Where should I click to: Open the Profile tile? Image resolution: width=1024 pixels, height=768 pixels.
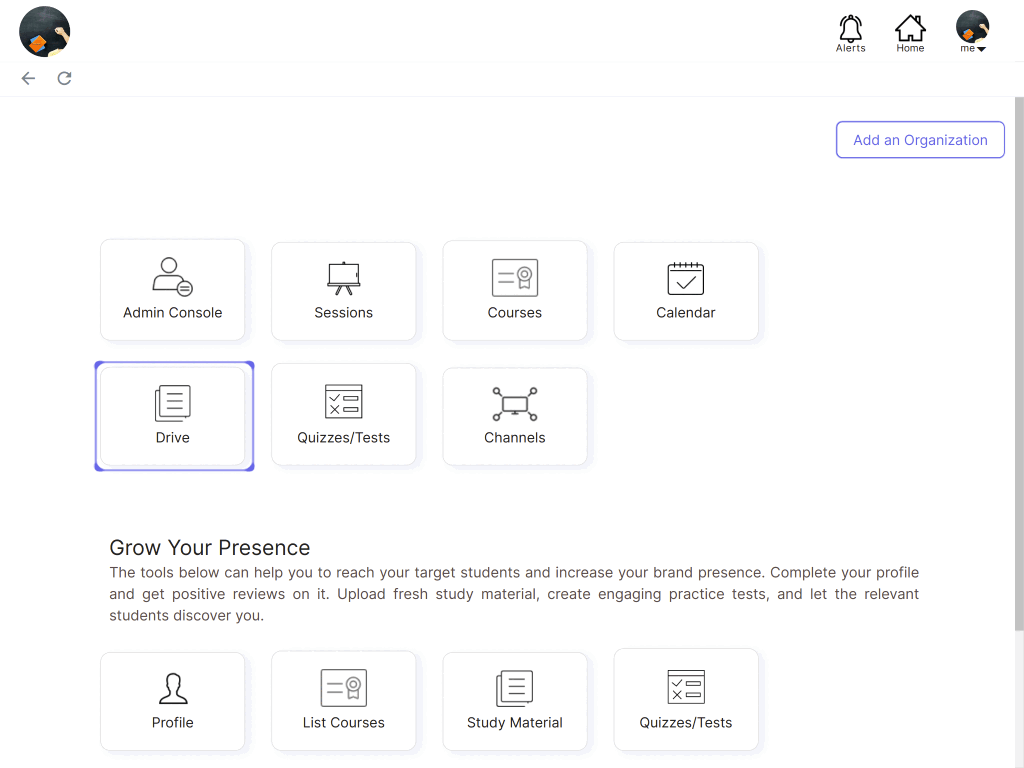pyautogui.click(x=172, y=701)
